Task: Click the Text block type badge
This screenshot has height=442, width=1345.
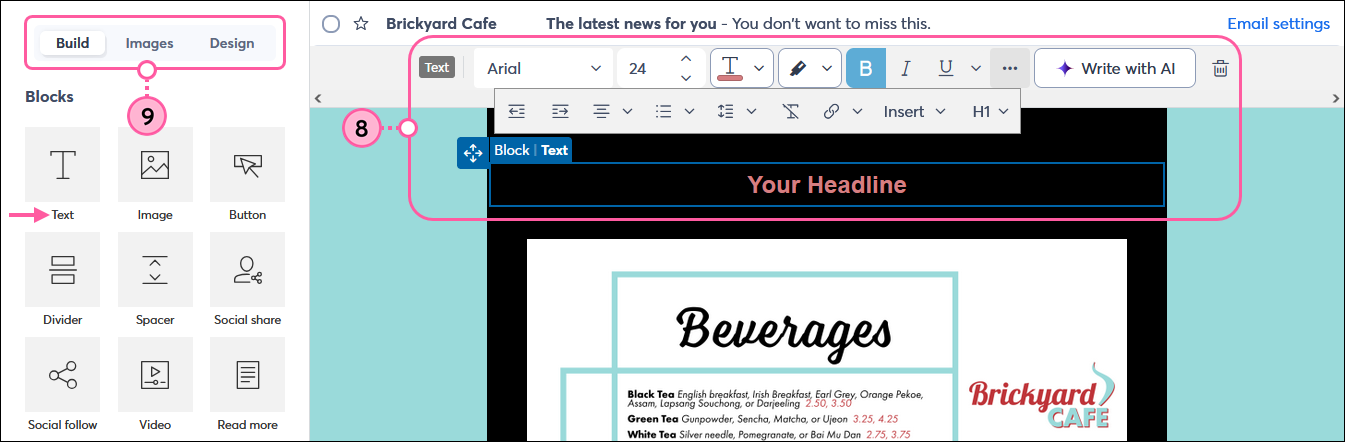Action: click(x=437, y=68)
